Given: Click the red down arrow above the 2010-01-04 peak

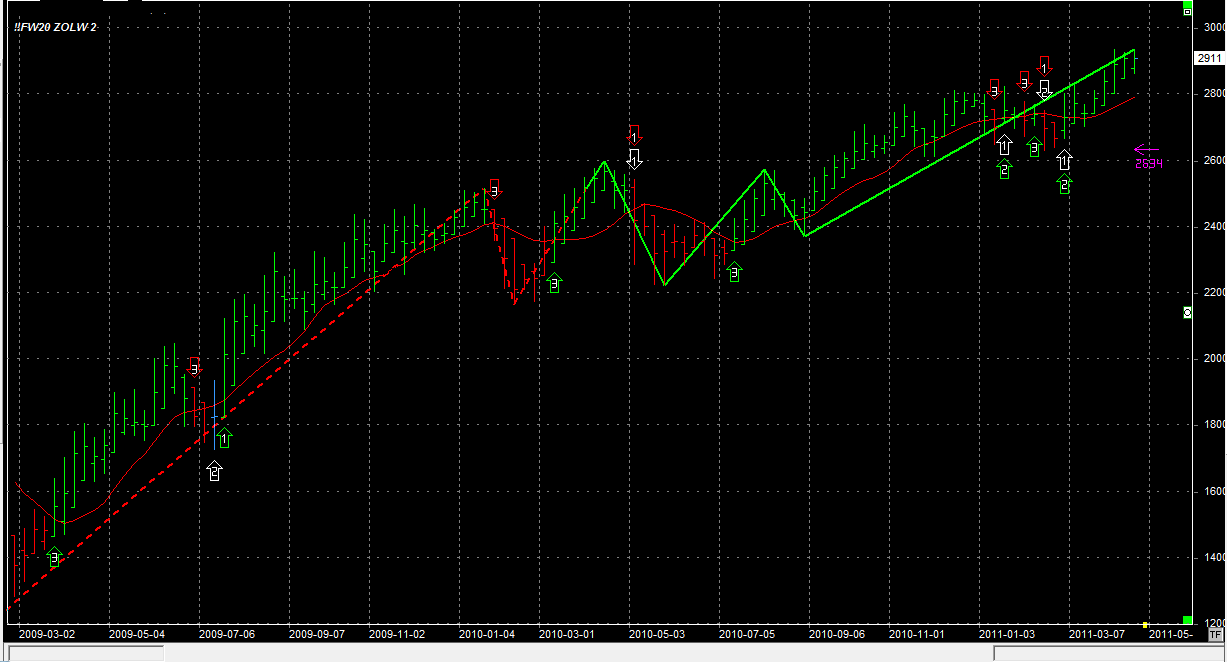Looking at the screenshot, I should pos(493,187).
